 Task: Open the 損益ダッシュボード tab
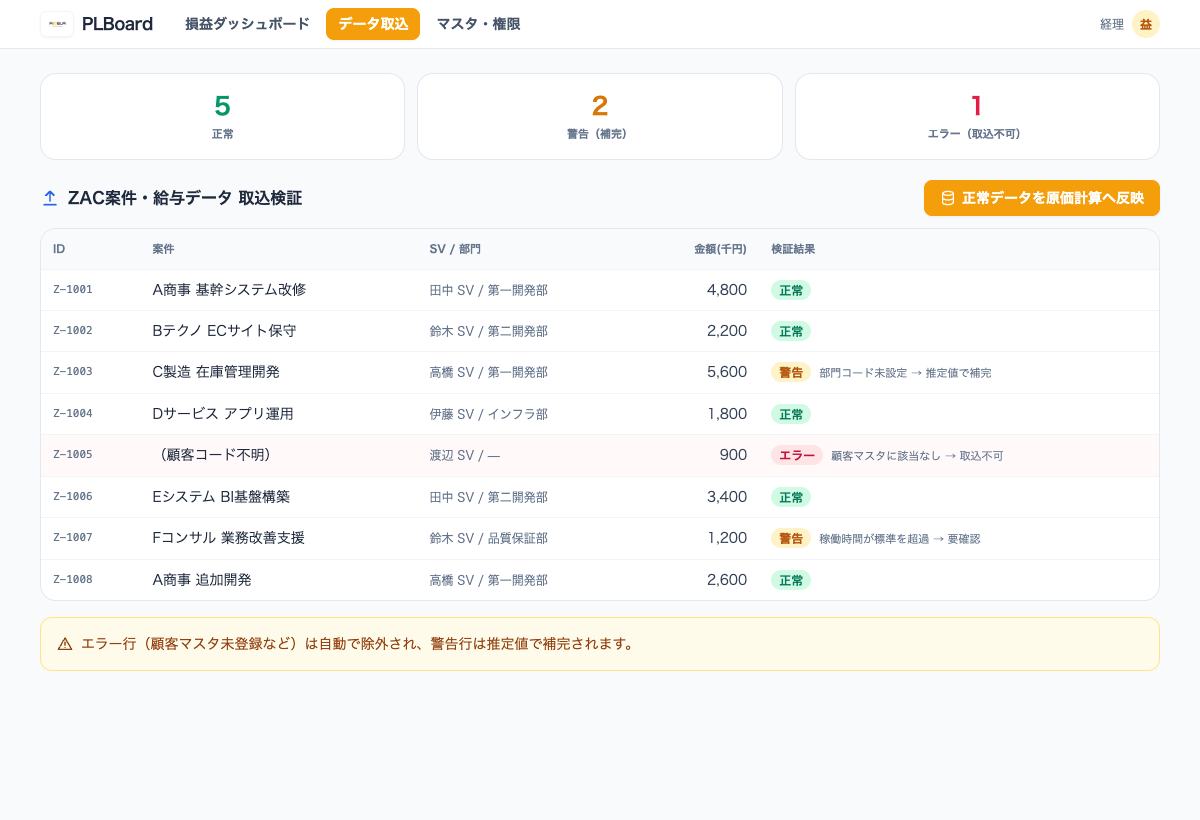(x=247, y=24)
